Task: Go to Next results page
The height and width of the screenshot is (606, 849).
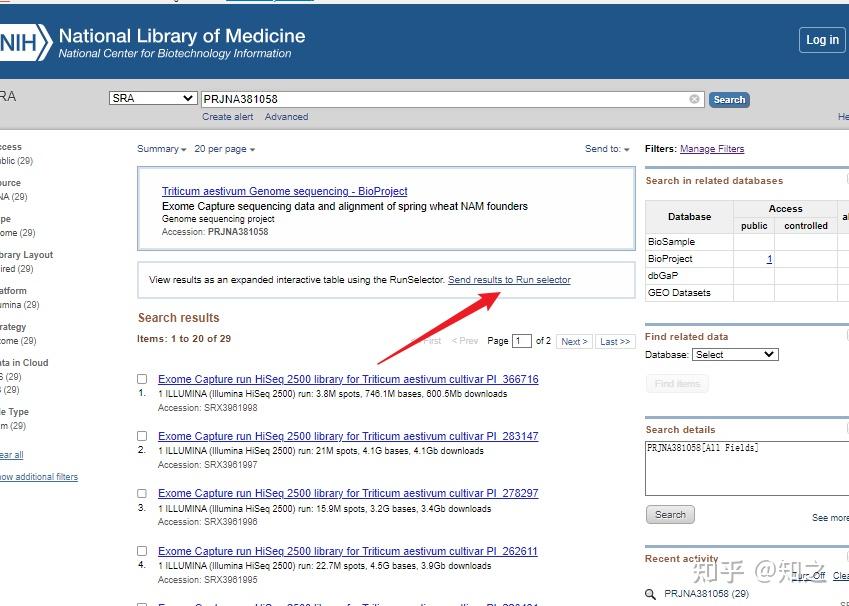Action: (574, 342)
